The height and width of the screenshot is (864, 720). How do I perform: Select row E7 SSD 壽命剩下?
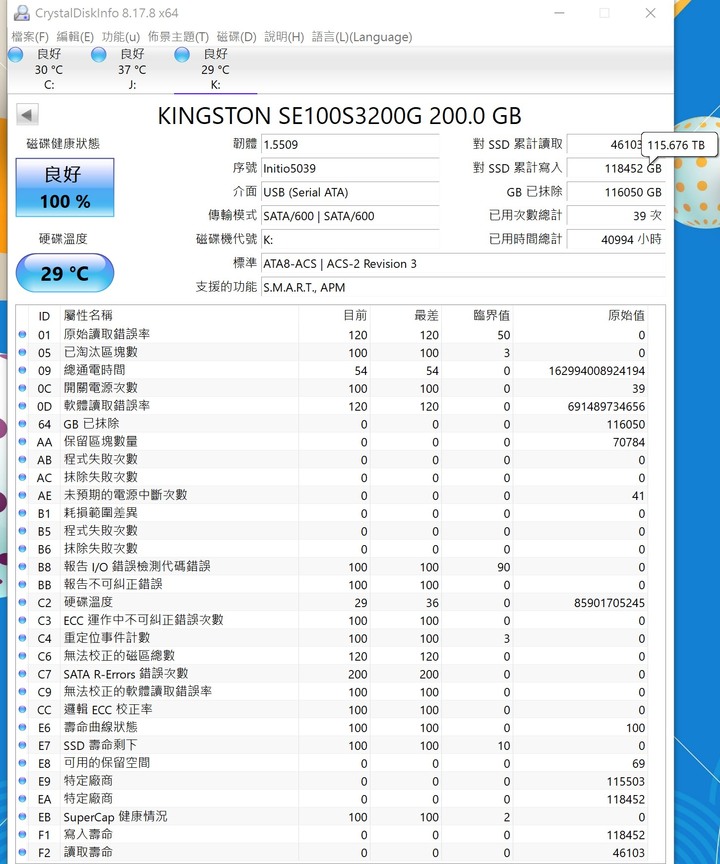(332, 746)
